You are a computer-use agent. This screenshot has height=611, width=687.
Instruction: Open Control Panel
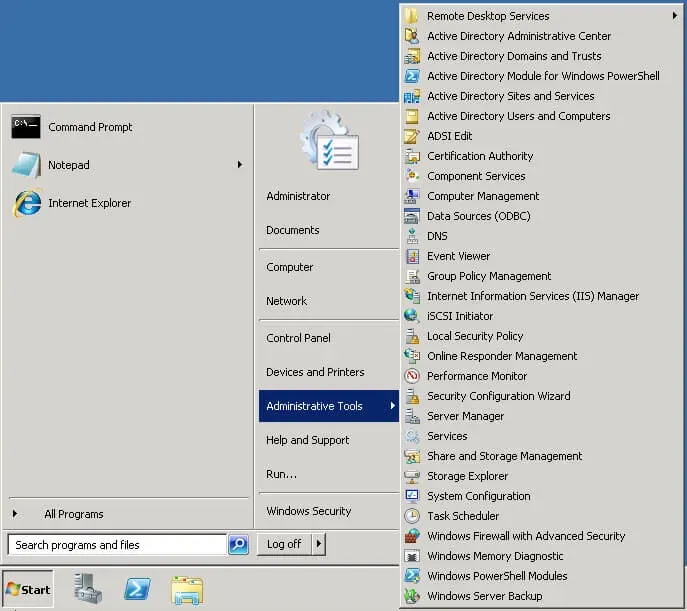coord(298,338)
